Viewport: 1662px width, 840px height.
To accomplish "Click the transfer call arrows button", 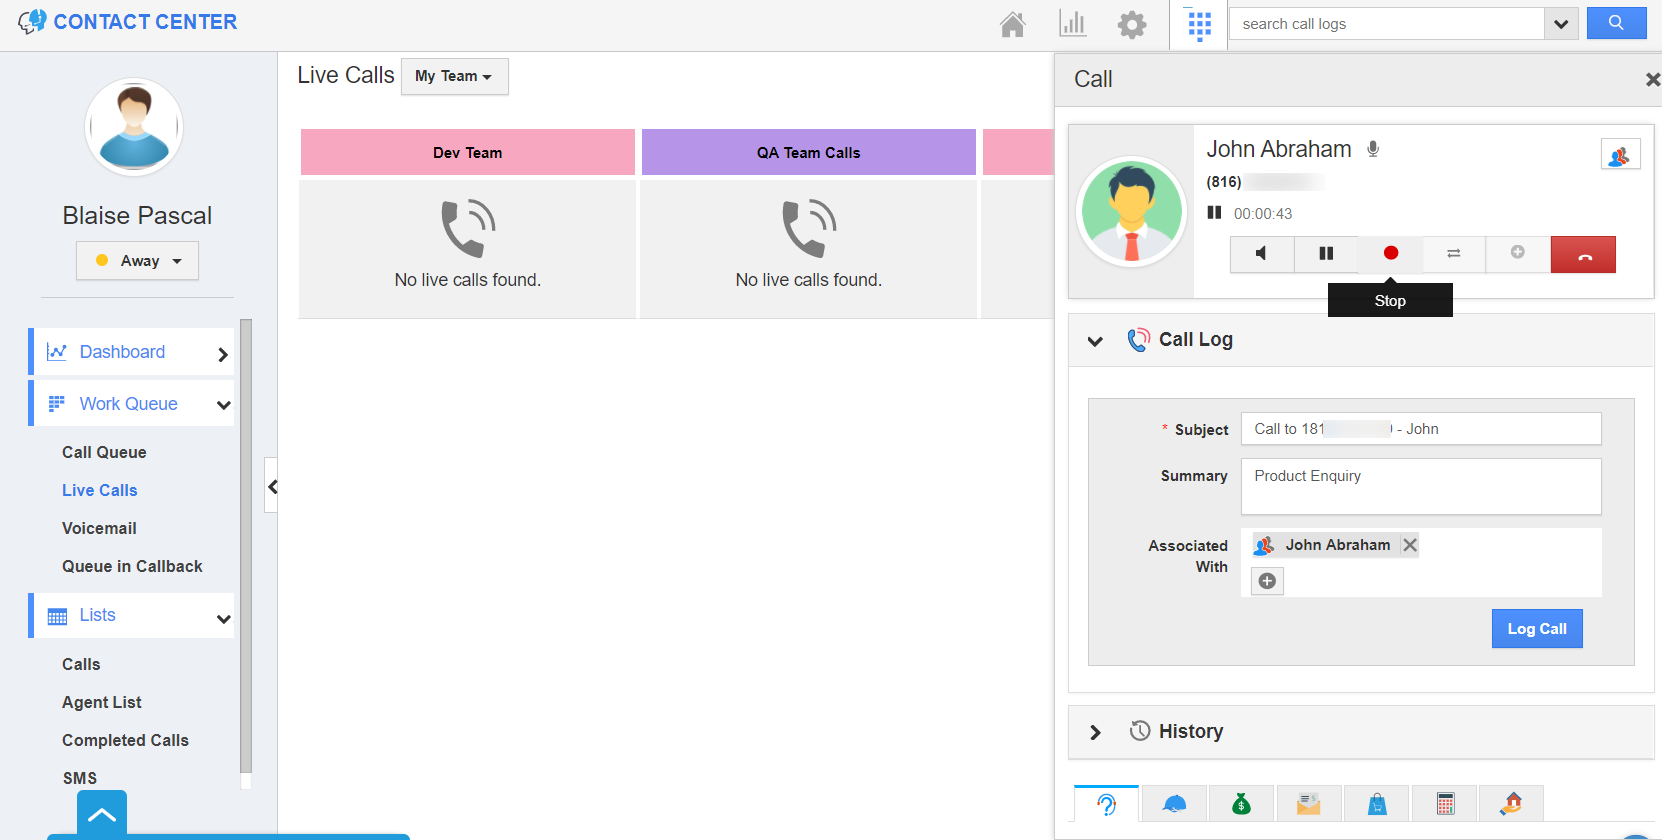I will (x=1454, y=254).
